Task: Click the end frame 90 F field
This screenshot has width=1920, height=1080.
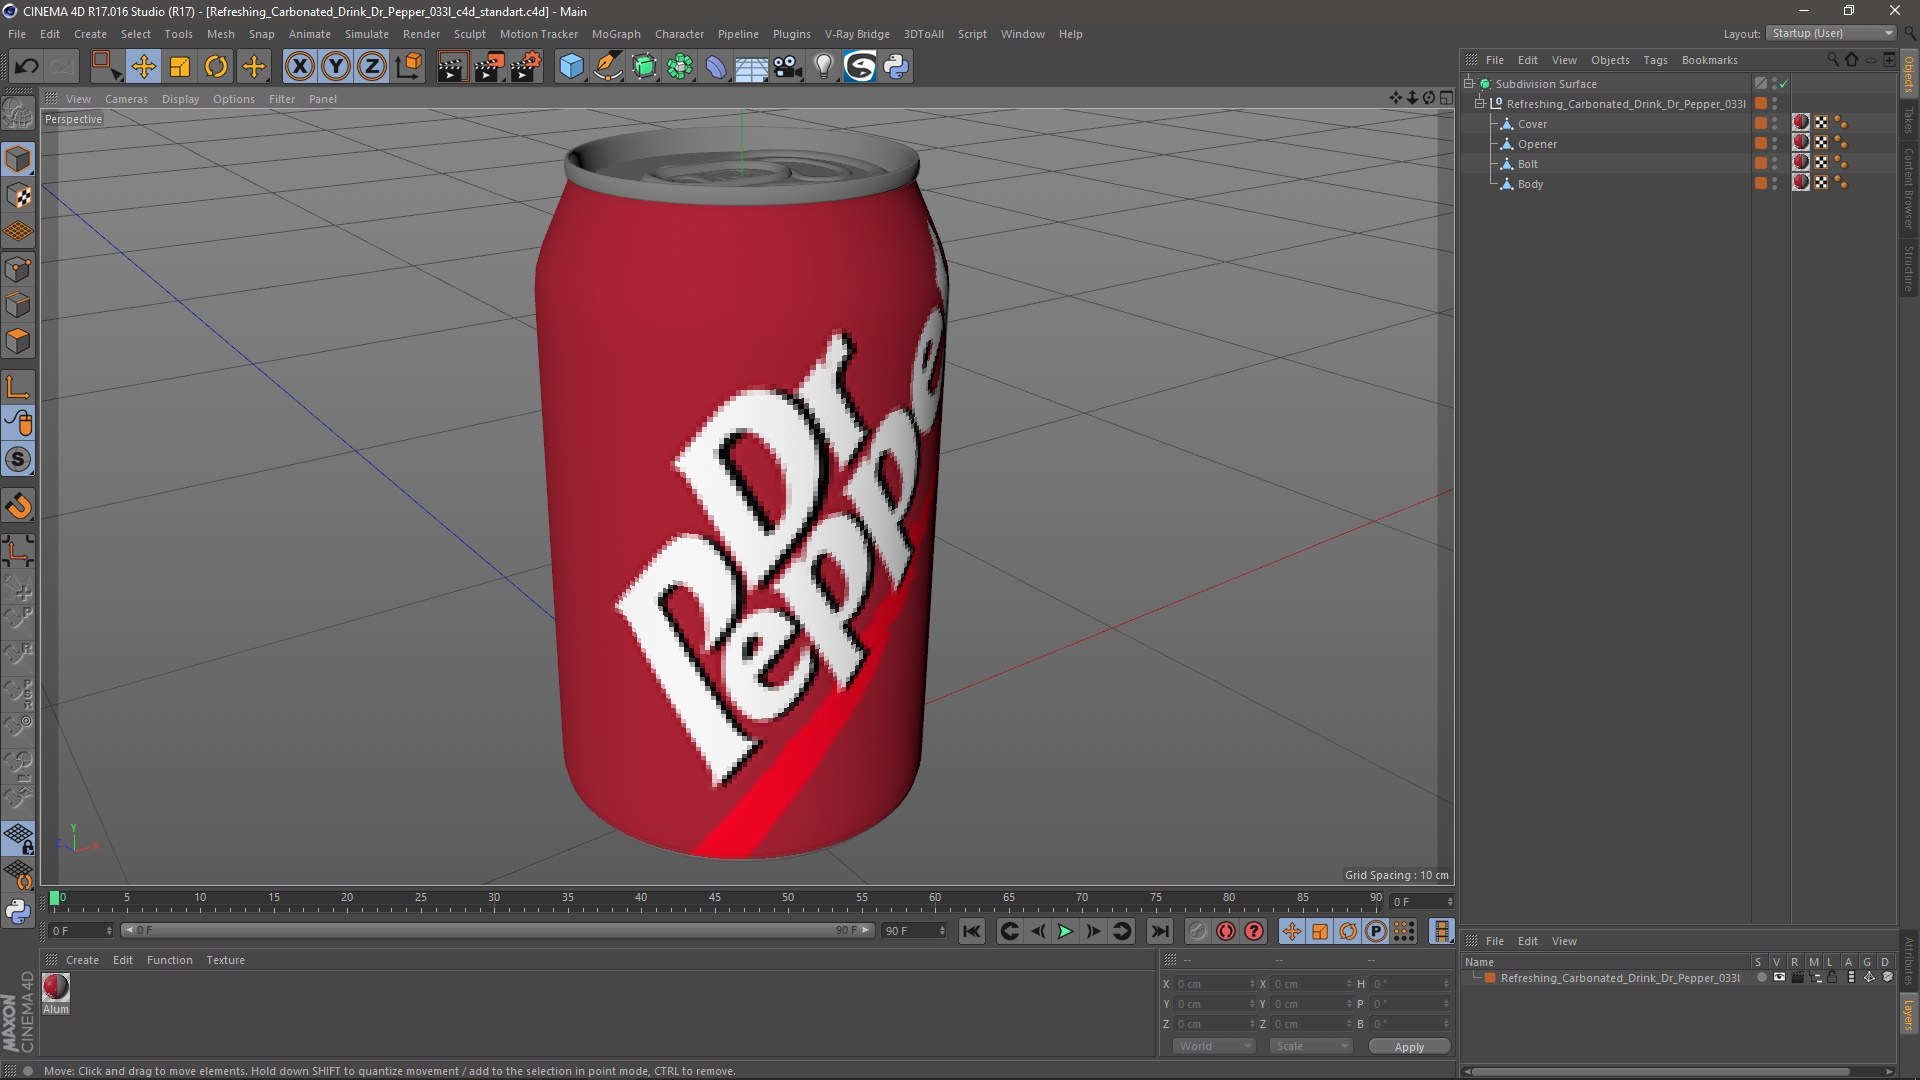Action: tap(913, 931)
